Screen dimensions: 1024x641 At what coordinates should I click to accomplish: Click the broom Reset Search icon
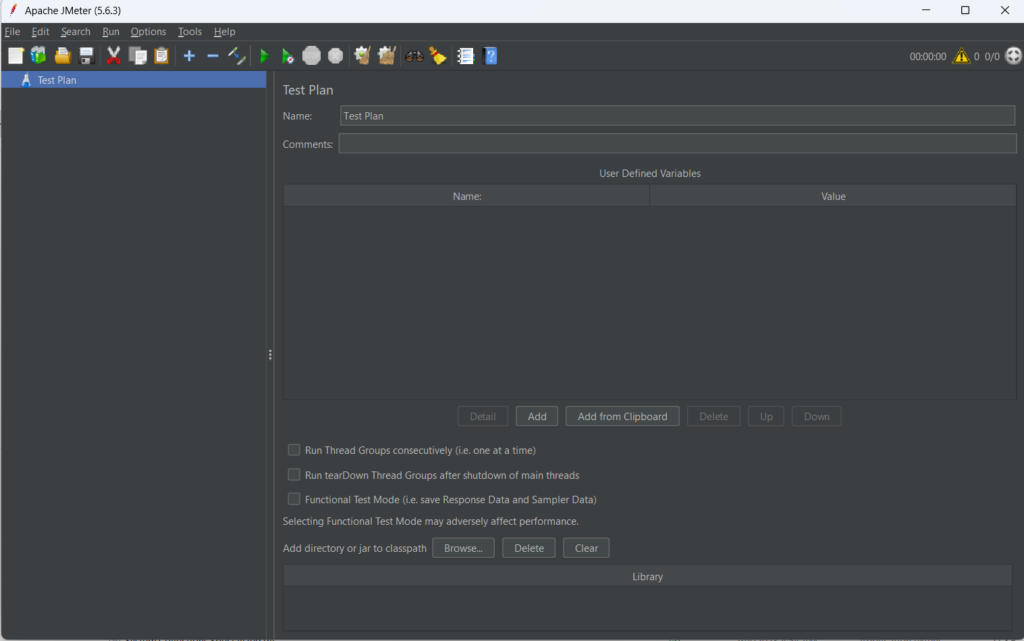tap(438, 56)
